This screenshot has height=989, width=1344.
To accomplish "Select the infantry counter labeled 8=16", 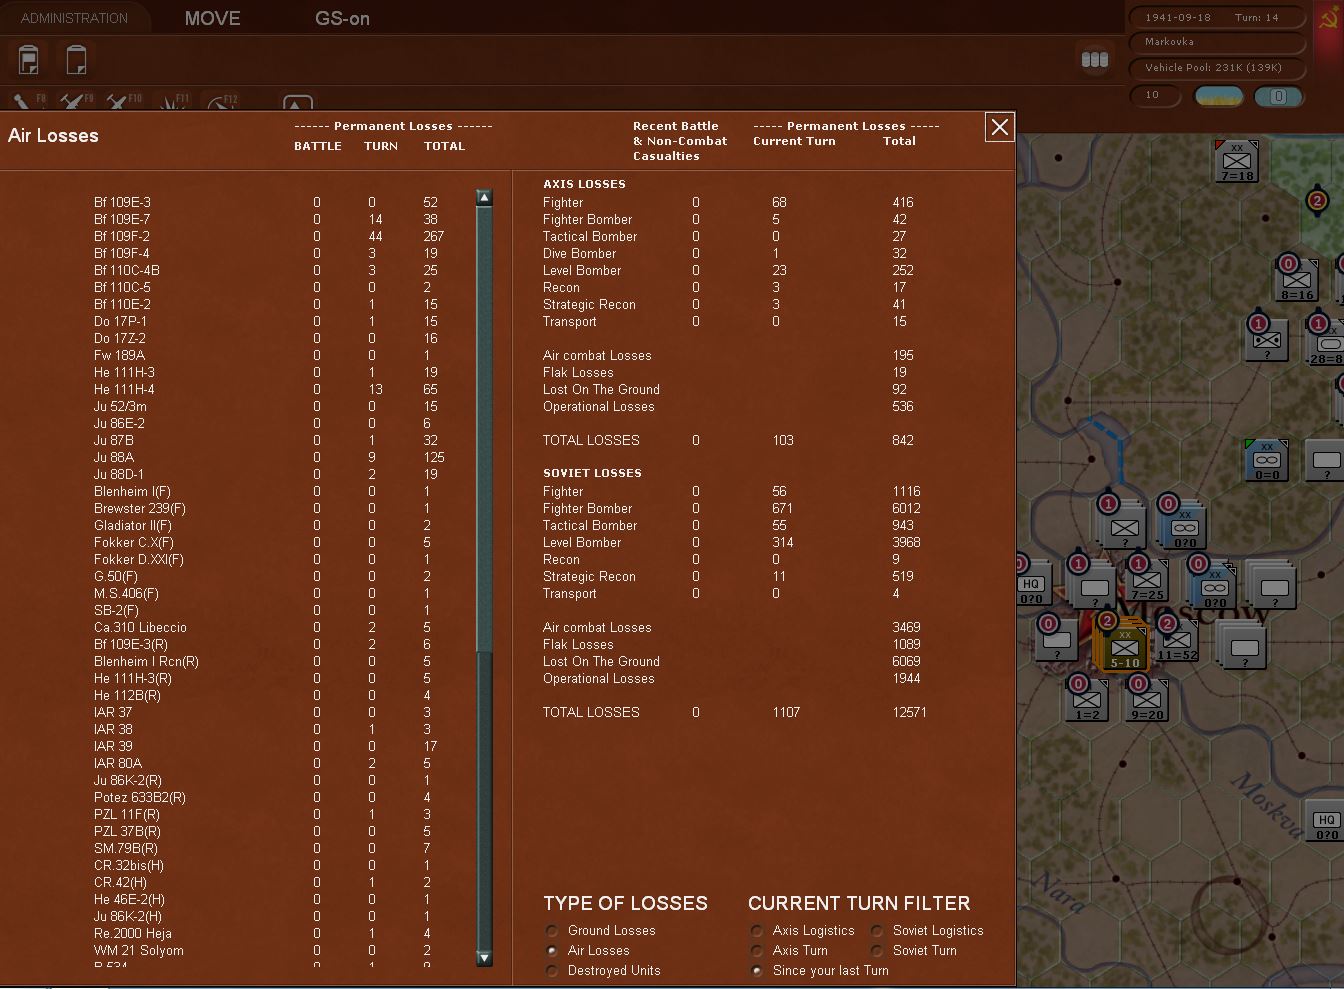I will (x=1297, y=279).
